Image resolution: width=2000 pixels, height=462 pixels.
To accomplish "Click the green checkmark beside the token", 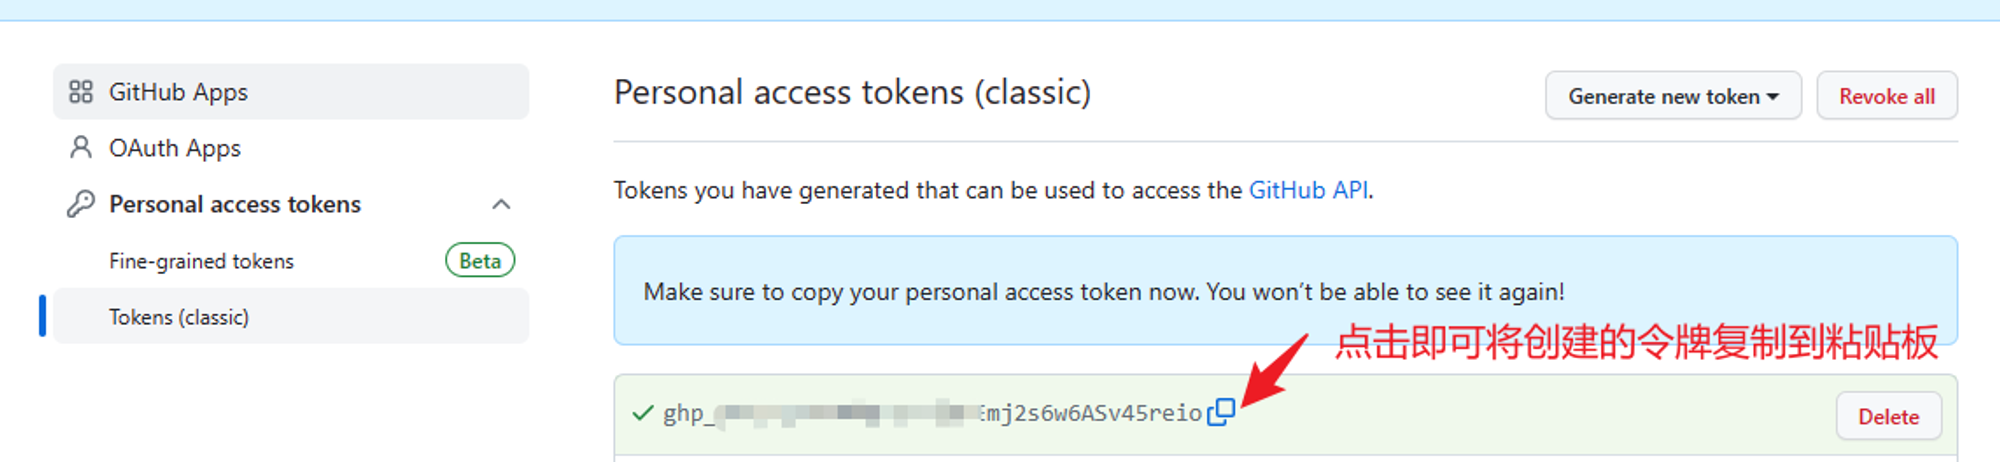I will pos(643,413).
